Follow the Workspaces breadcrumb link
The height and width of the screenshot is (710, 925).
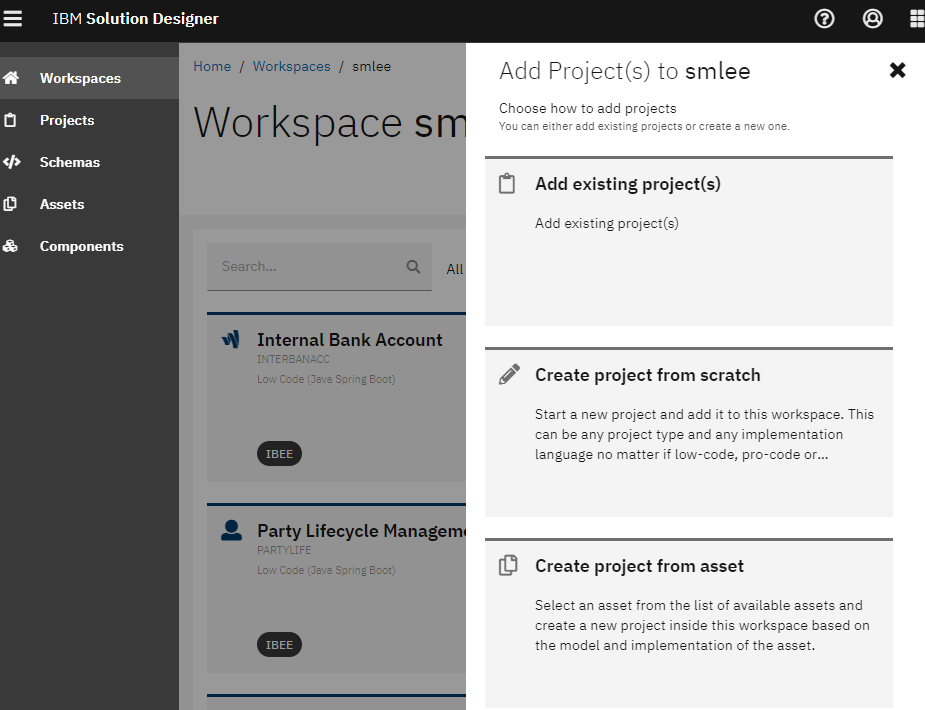click(x=291, y=66)
